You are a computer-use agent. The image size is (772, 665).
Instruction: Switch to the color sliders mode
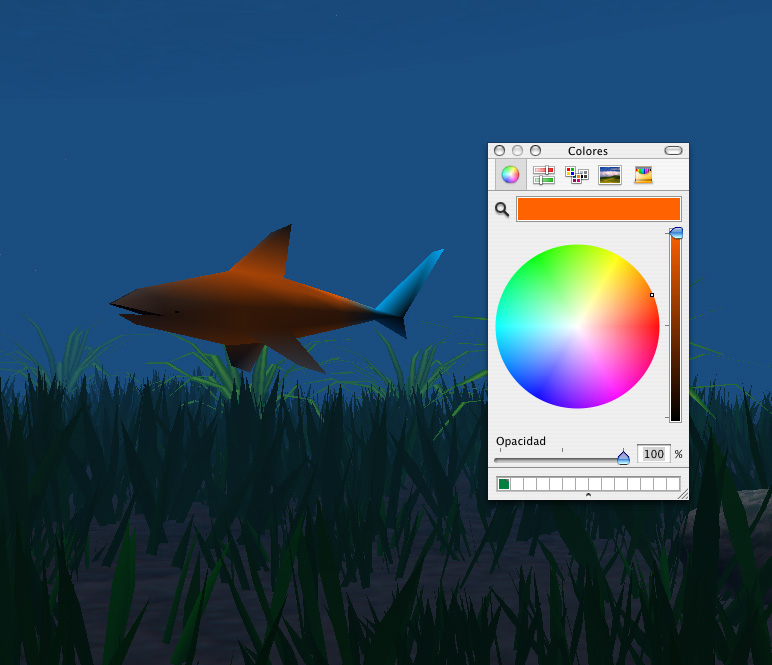[544, 175]
